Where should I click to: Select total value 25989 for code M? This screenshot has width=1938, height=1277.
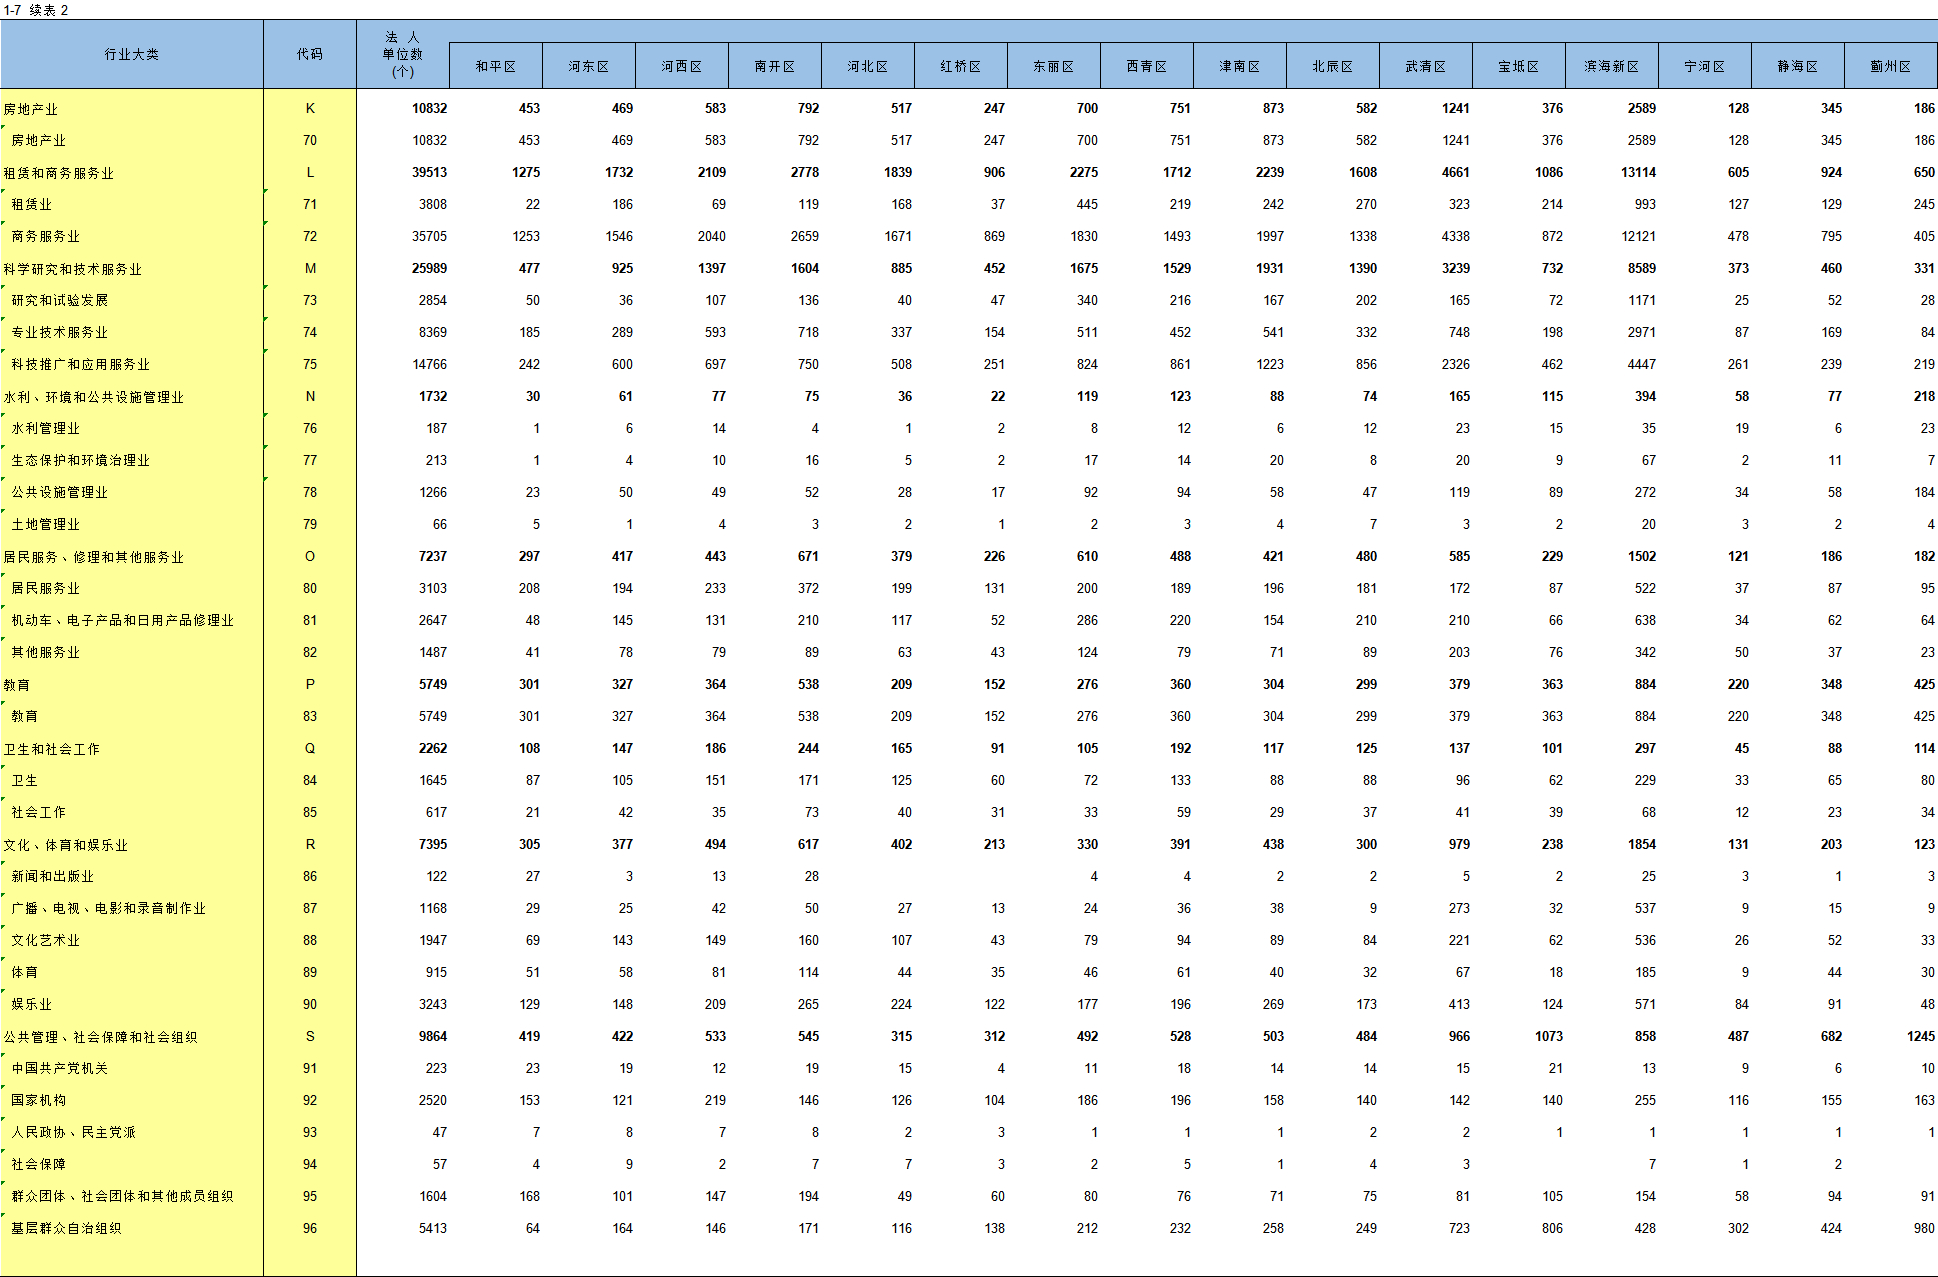tap(429, 268)
